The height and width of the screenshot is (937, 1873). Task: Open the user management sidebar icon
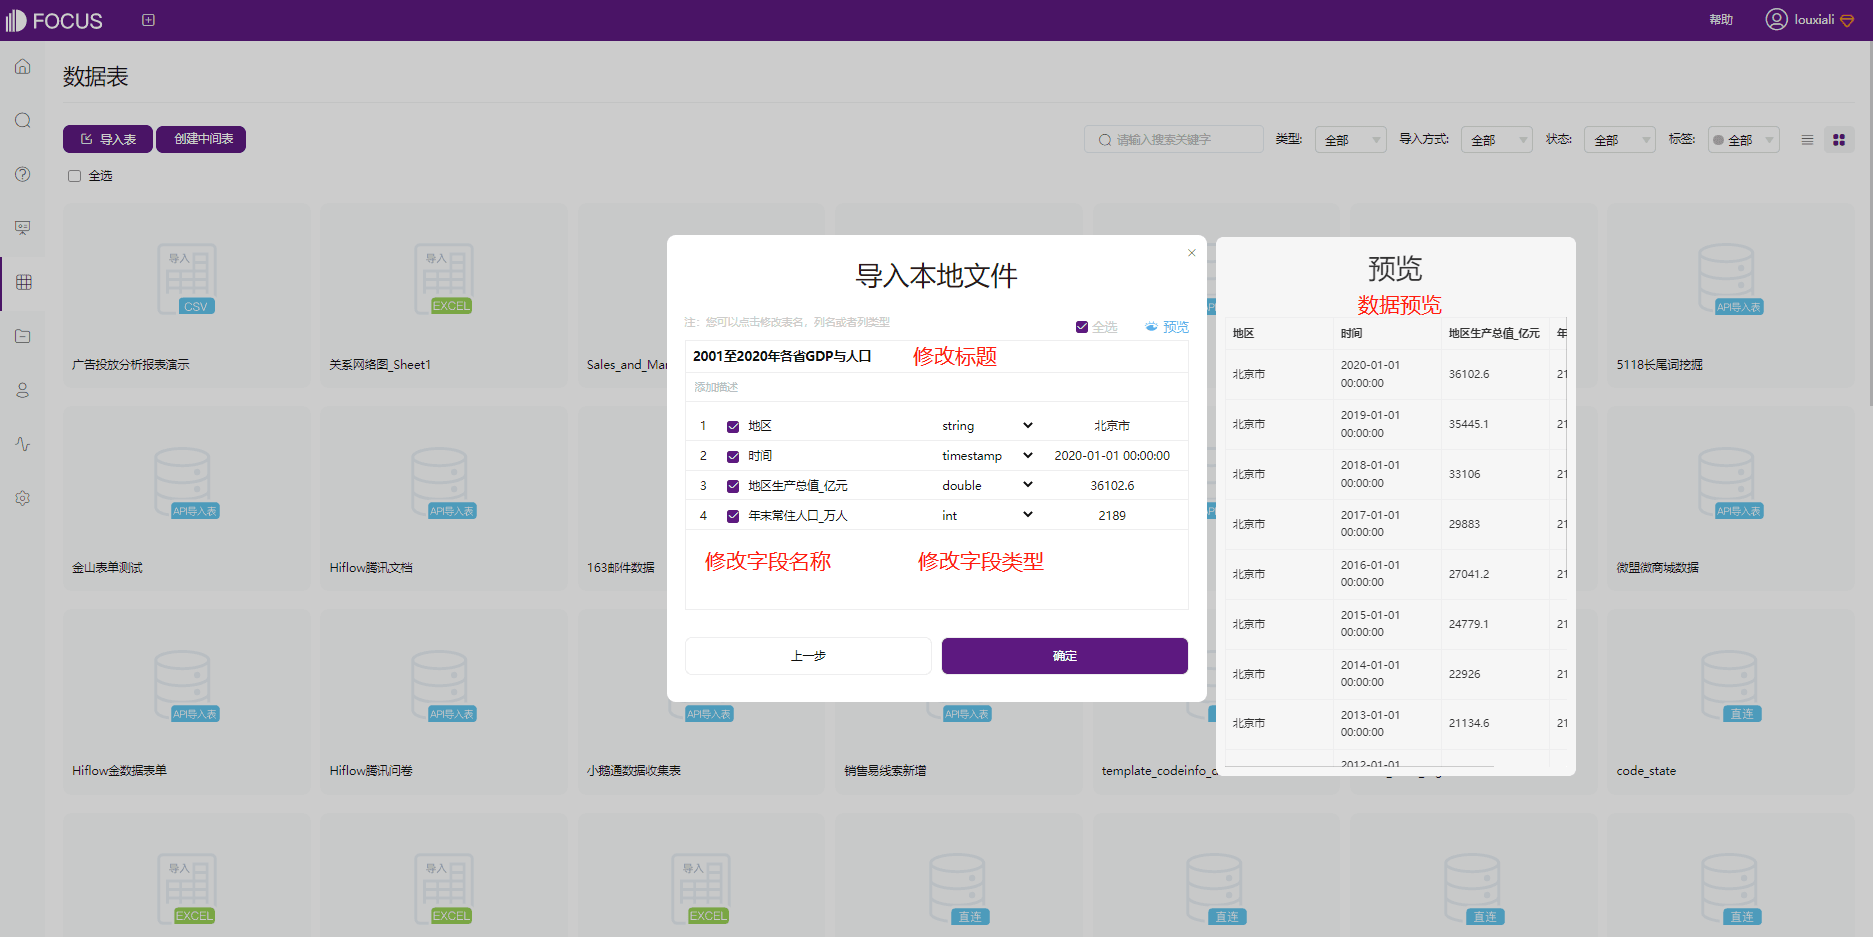pyautogui.click(x=22, y=390)
